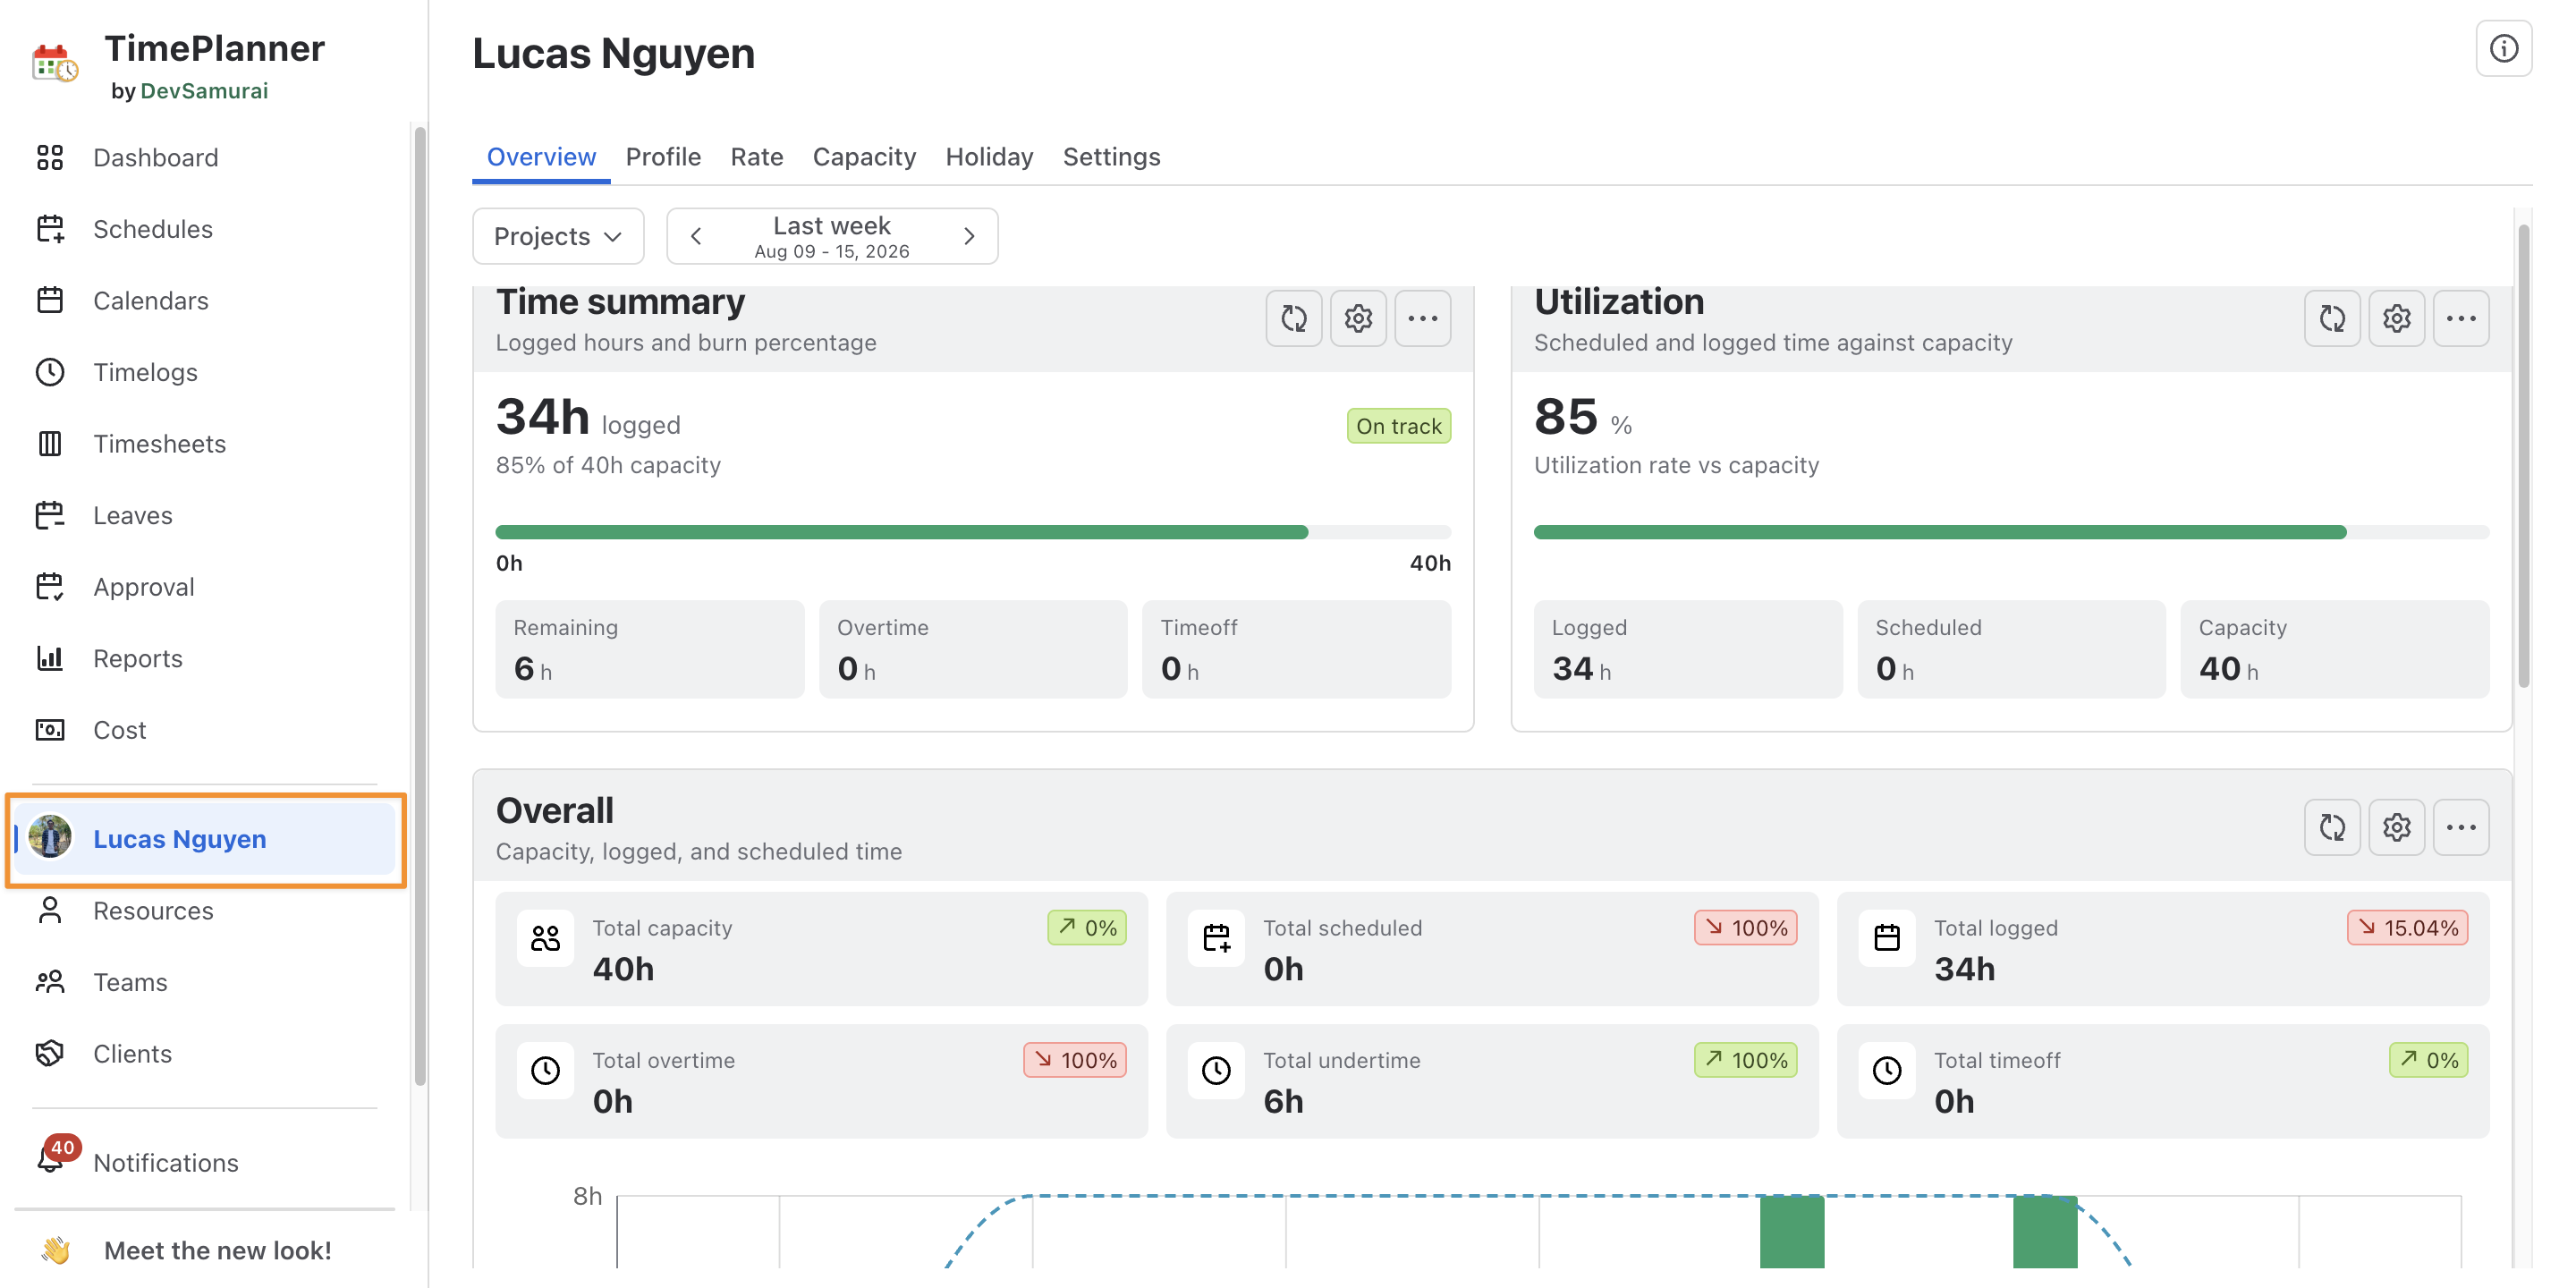The image size is (2576, 1288).
Task: Click the Total undertime clock icon
Action: pyautogui.click(x=1216, y=1071)
